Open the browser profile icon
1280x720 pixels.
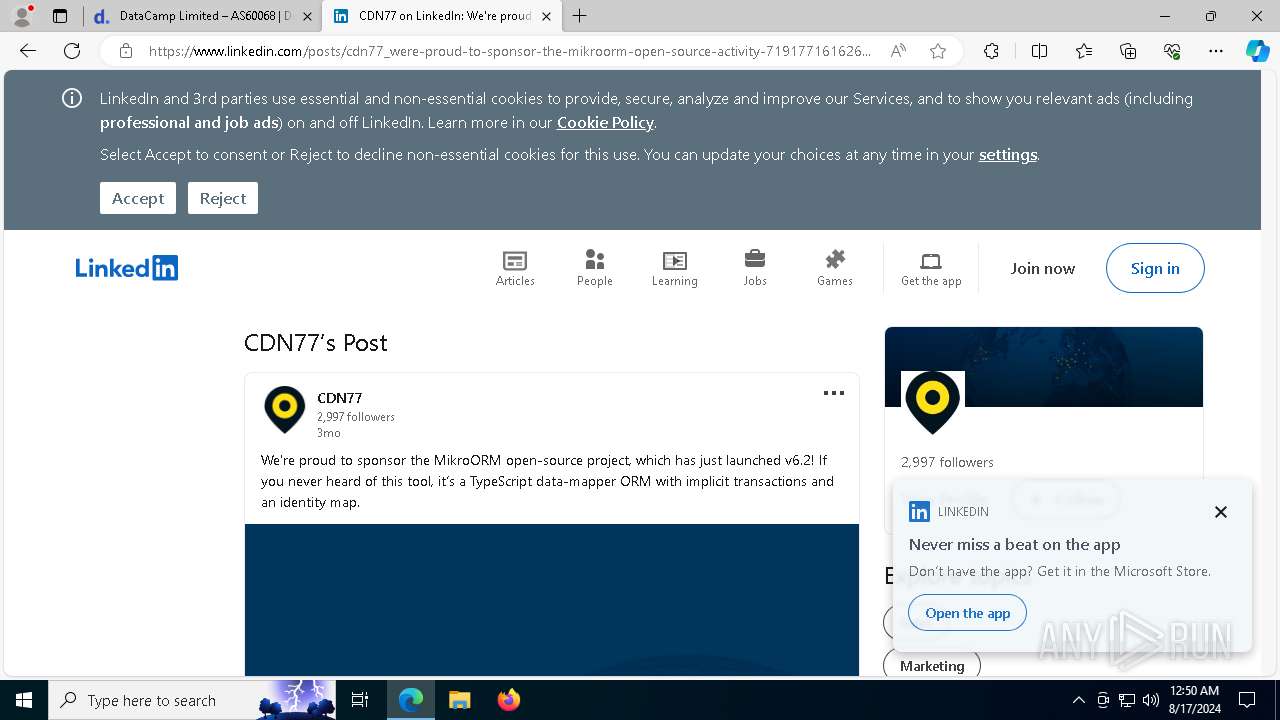tap(22, 16)
